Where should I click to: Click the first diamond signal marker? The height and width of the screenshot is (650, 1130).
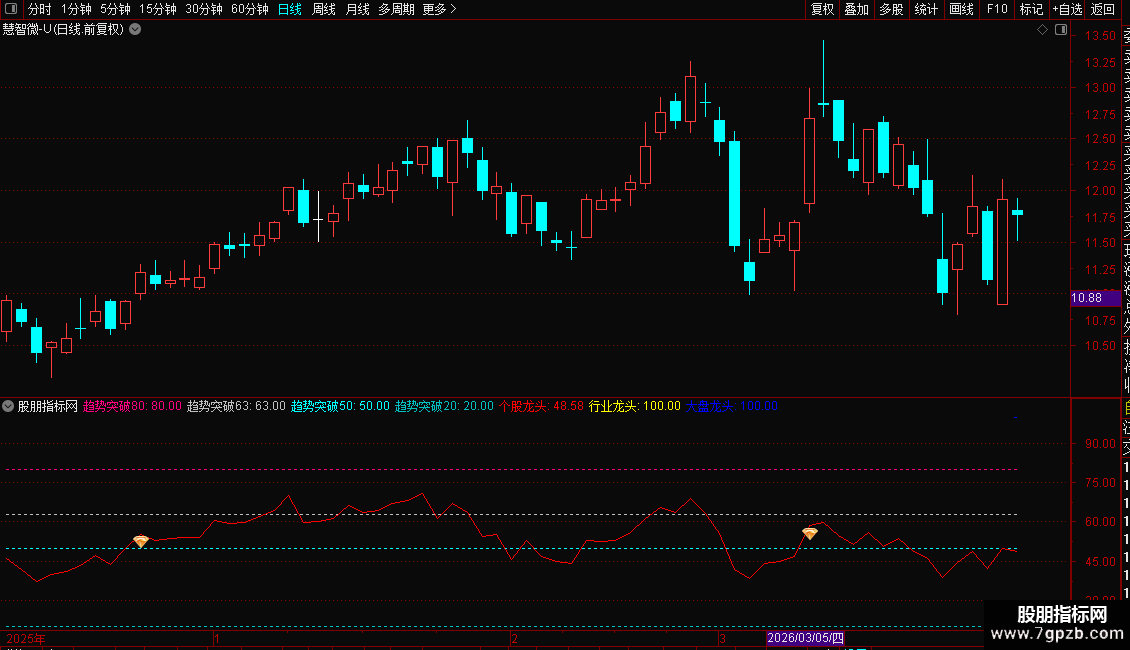141,540
